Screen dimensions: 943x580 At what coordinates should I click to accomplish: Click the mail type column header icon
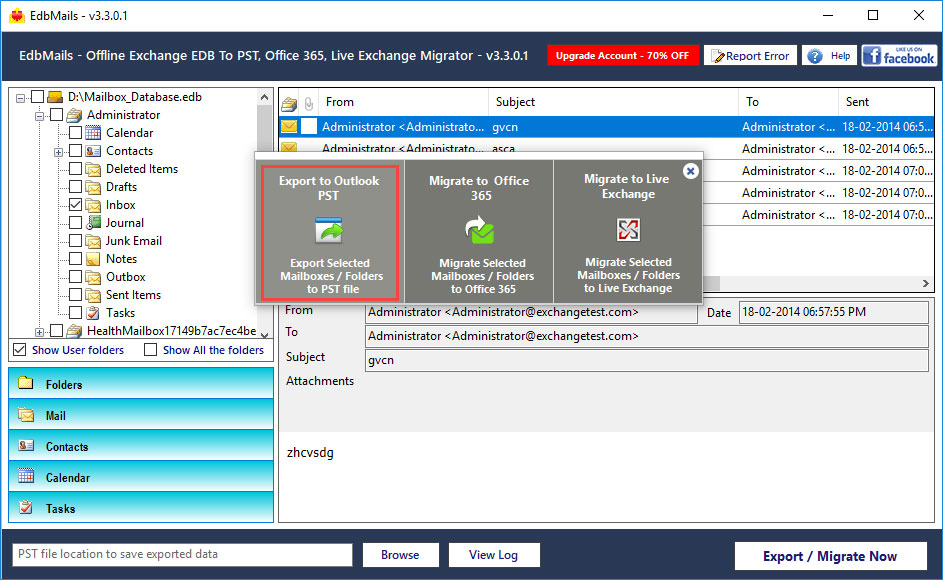pyautogui.click(x=289, y=103)
